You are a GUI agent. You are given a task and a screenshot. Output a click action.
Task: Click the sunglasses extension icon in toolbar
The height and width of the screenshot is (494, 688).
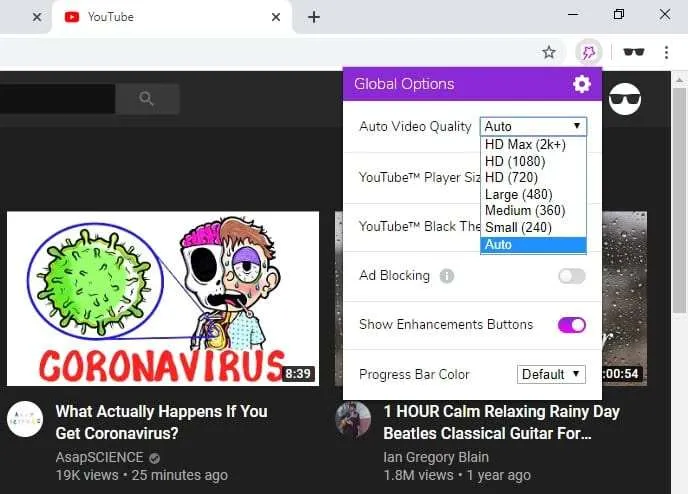634,52
